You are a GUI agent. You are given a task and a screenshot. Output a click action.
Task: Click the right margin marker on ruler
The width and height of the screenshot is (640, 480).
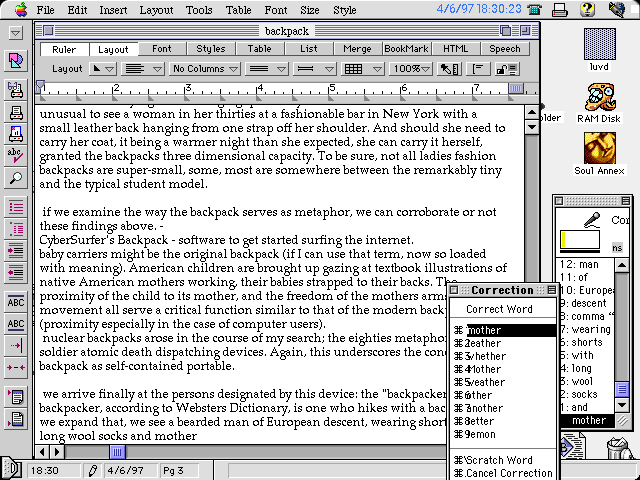[x=516, y=88]
